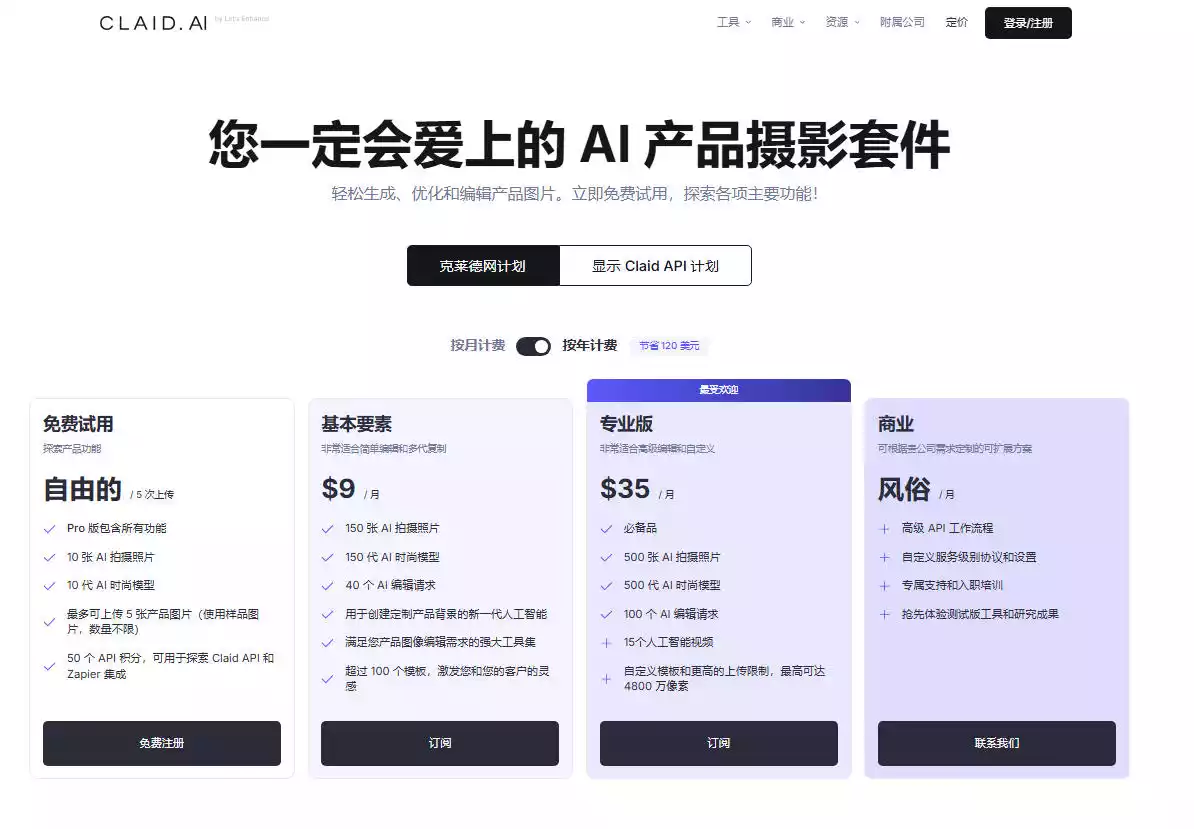Click 非常适合简单编辑和多代复制 description
Screen dimensions: 1194x829
(384, 448)
